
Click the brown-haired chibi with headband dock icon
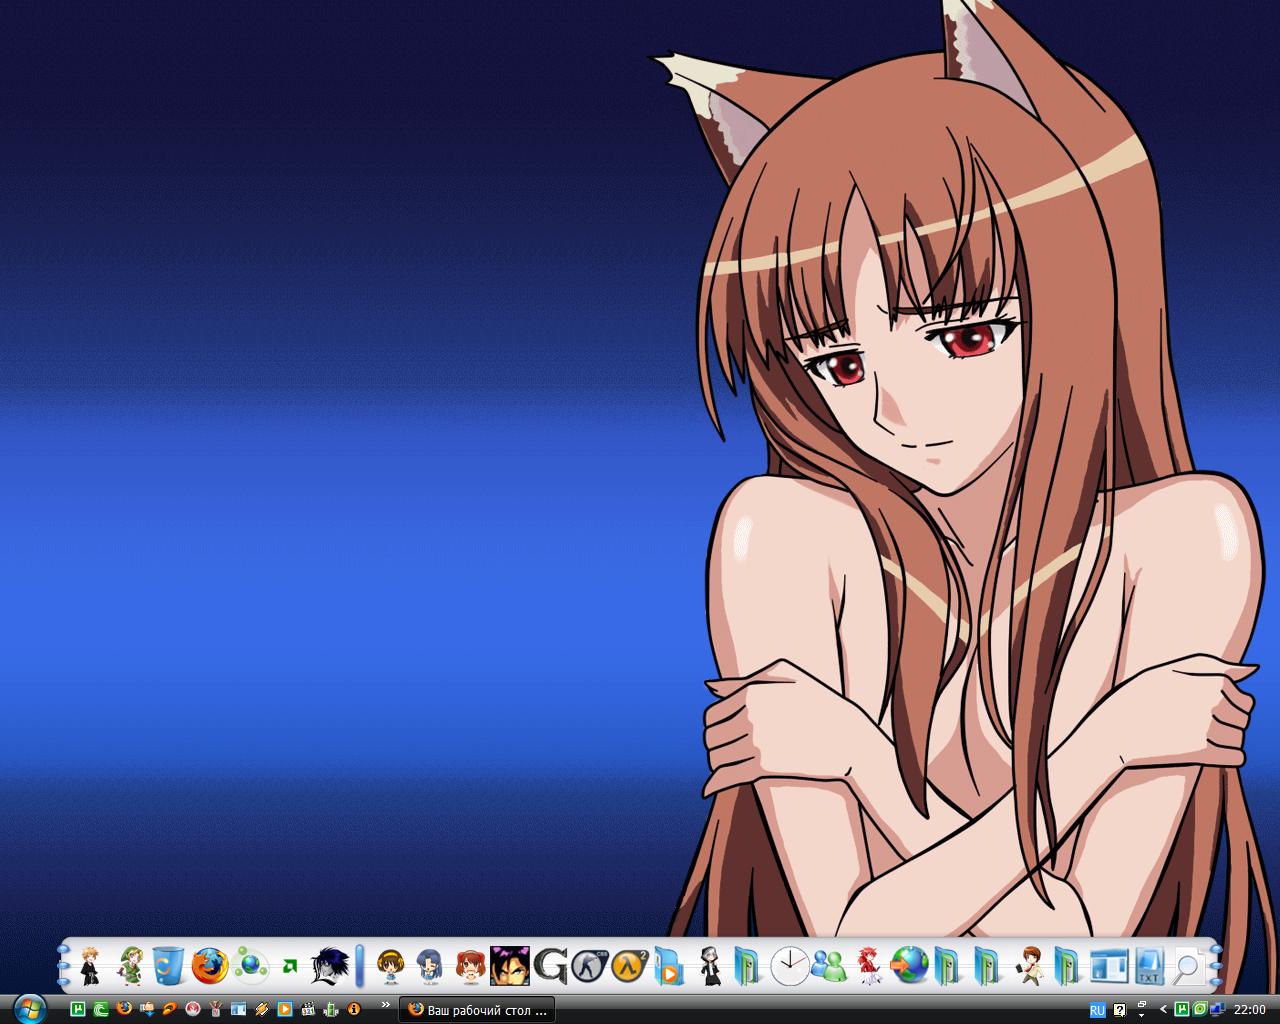(389, 966)
